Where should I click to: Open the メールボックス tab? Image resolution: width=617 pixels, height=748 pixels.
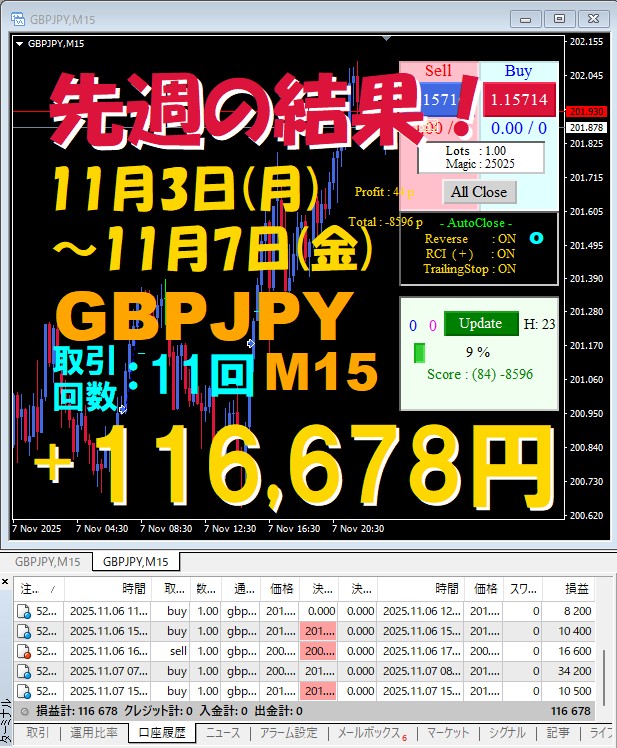coord(371,733)
